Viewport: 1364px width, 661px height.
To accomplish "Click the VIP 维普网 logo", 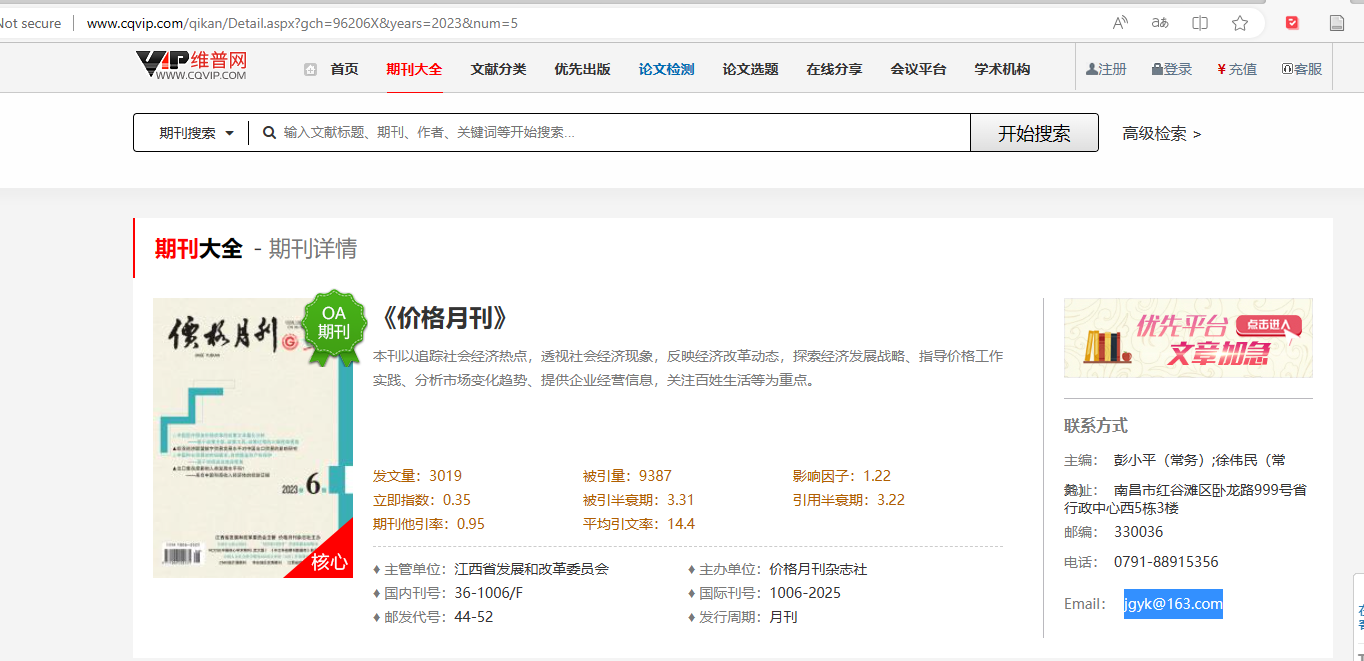I will tap(191, 66).
